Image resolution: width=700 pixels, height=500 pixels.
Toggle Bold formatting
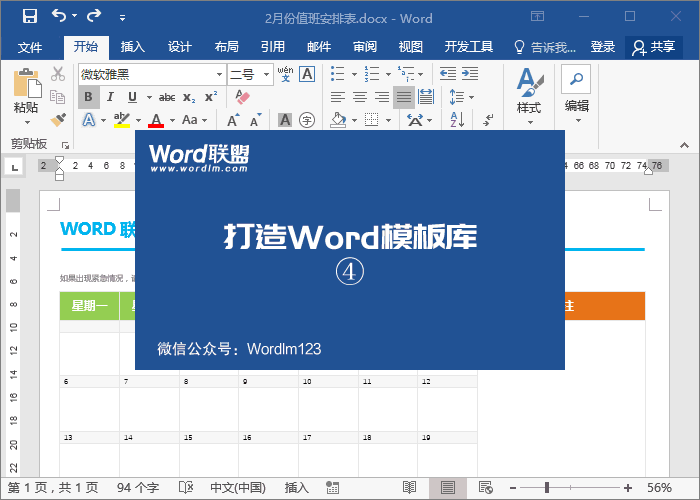point(88,97)
